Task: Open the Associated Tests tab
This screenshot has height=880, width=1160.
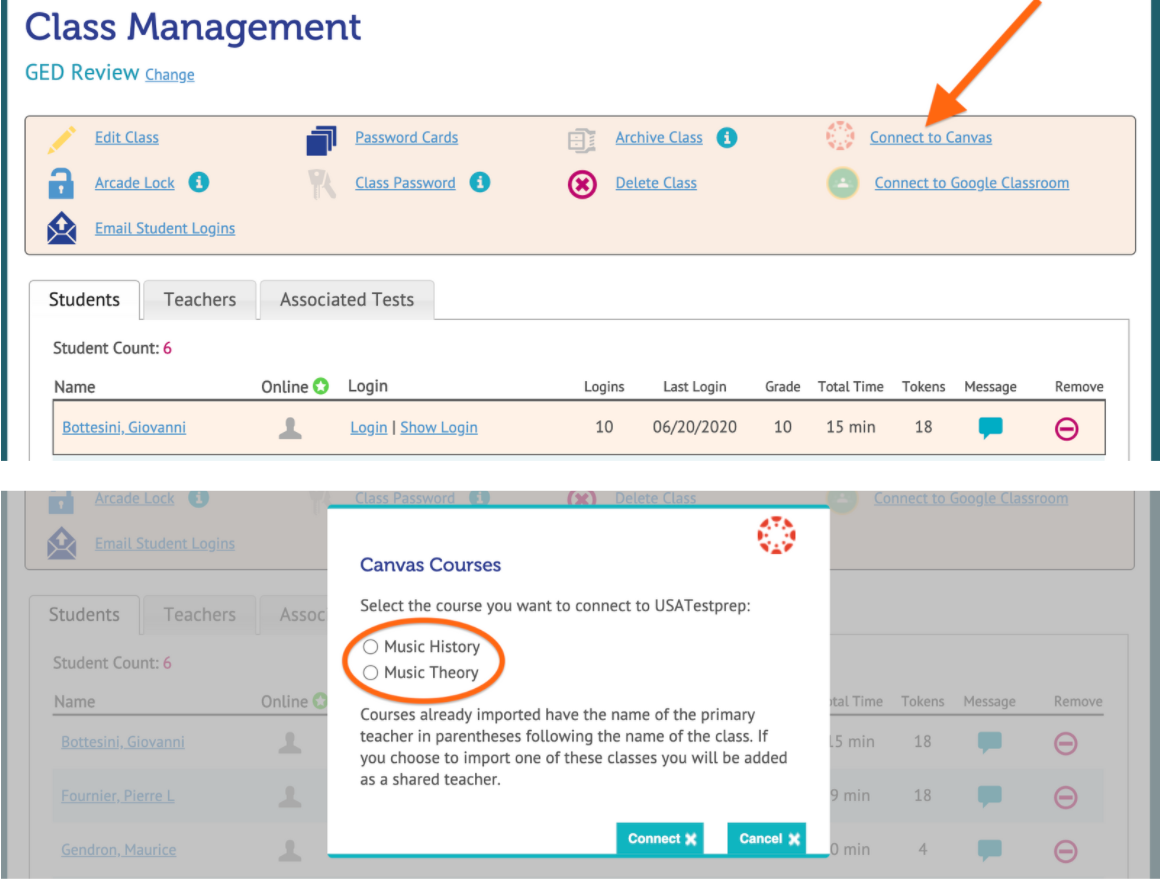Action: 347,299
